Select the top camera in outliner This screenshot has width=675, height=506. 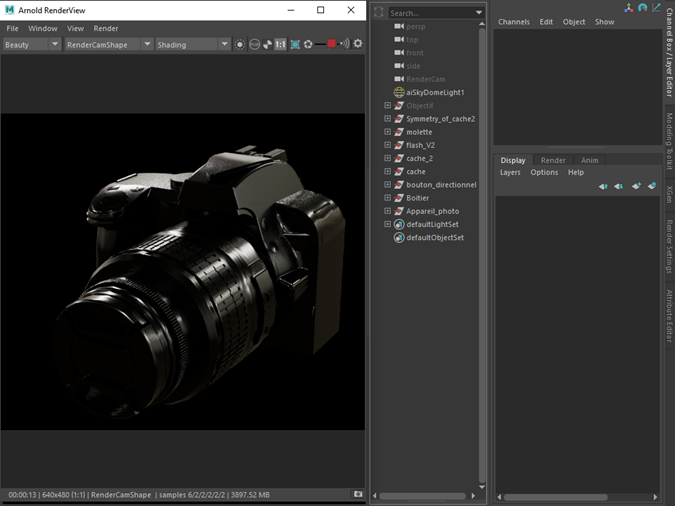tap(412, 40)
